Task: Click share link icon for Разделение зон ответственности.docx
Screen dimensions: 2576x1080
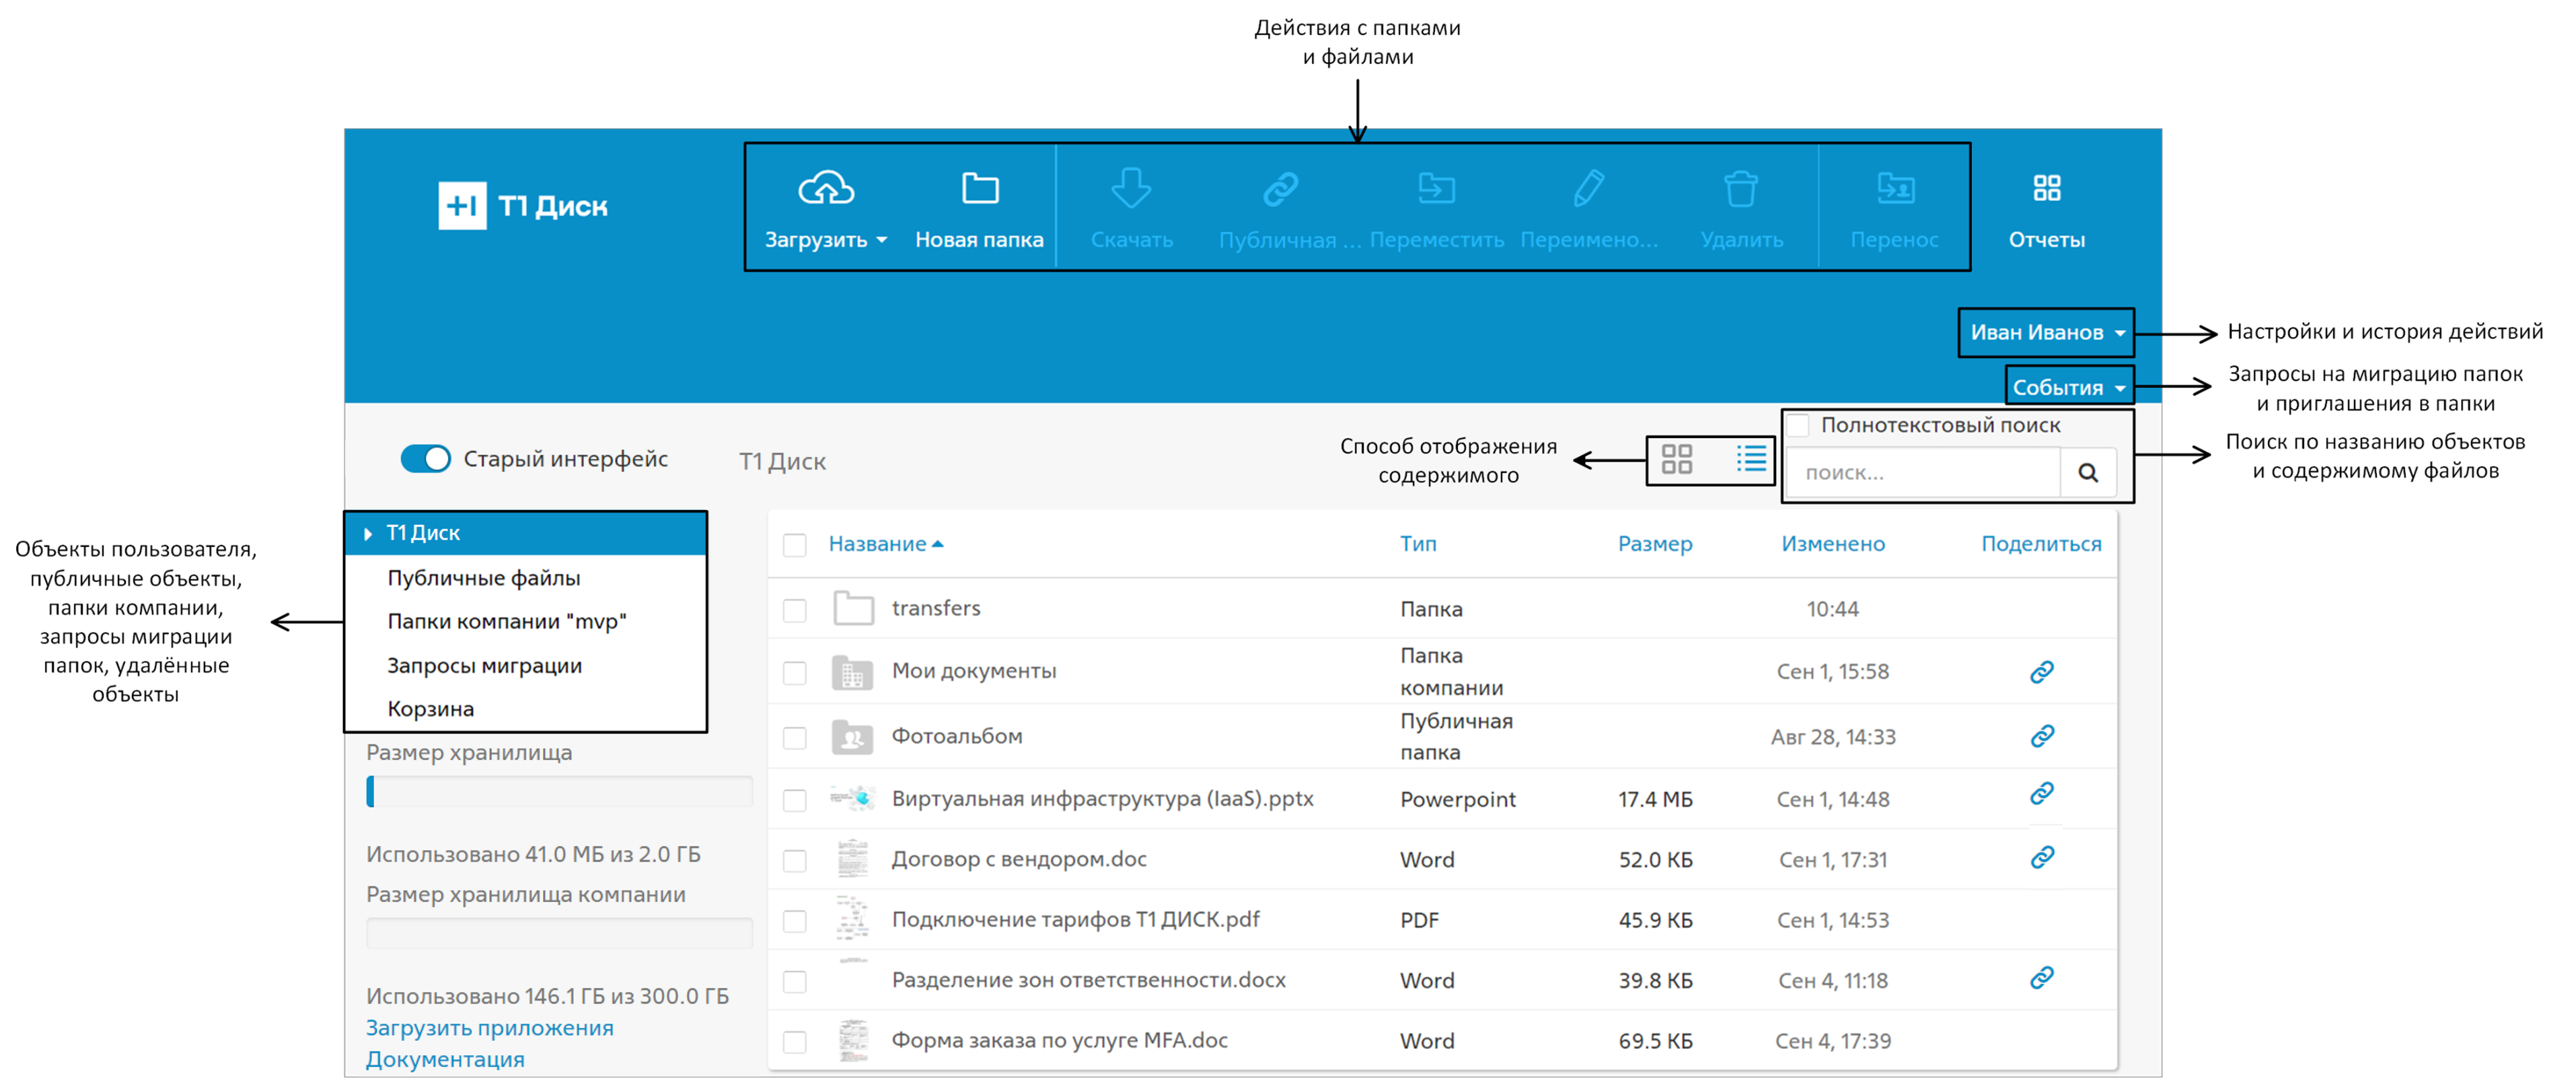Action: coord(2042,977)
